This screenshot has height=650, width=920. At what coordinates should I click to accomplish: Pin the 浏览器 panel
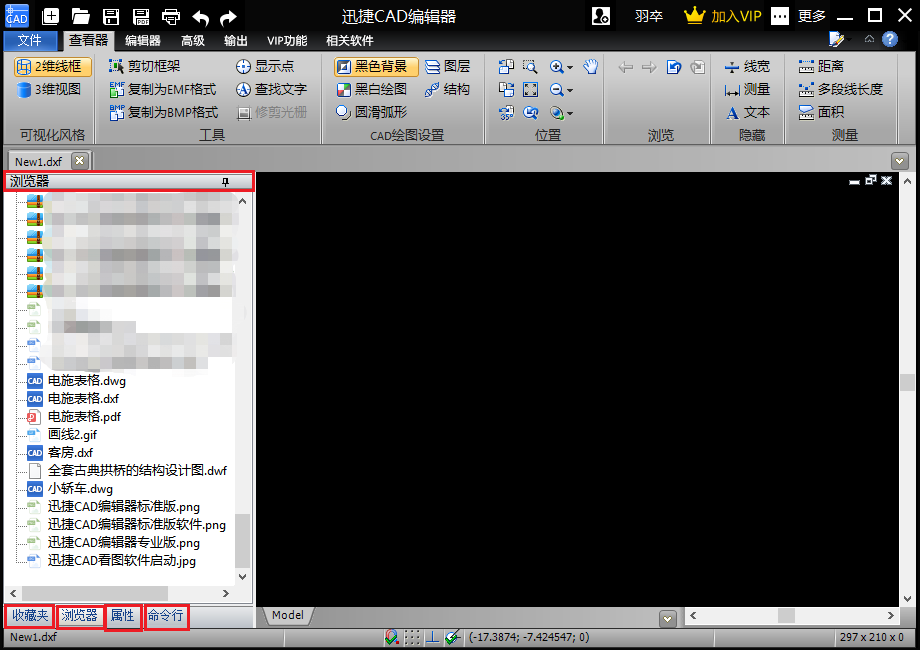(225, 182)
